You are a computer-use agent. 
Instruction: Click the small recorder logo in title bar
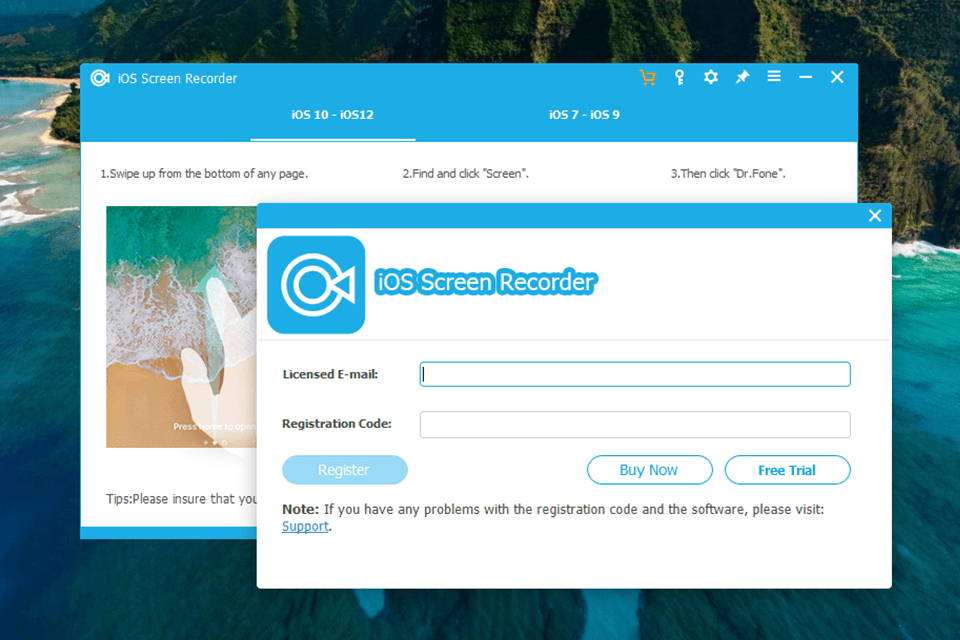coord(100,78)
